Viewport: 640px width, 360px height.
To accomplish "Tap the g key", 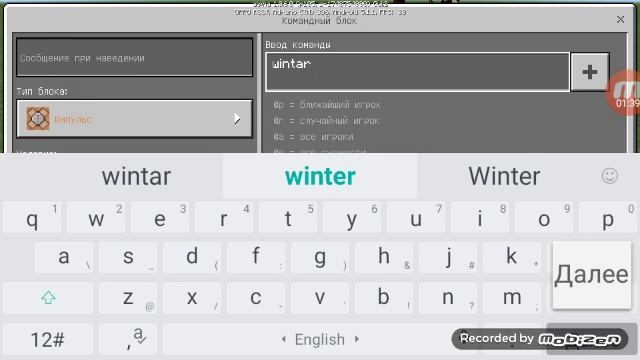I will point(320,257).
